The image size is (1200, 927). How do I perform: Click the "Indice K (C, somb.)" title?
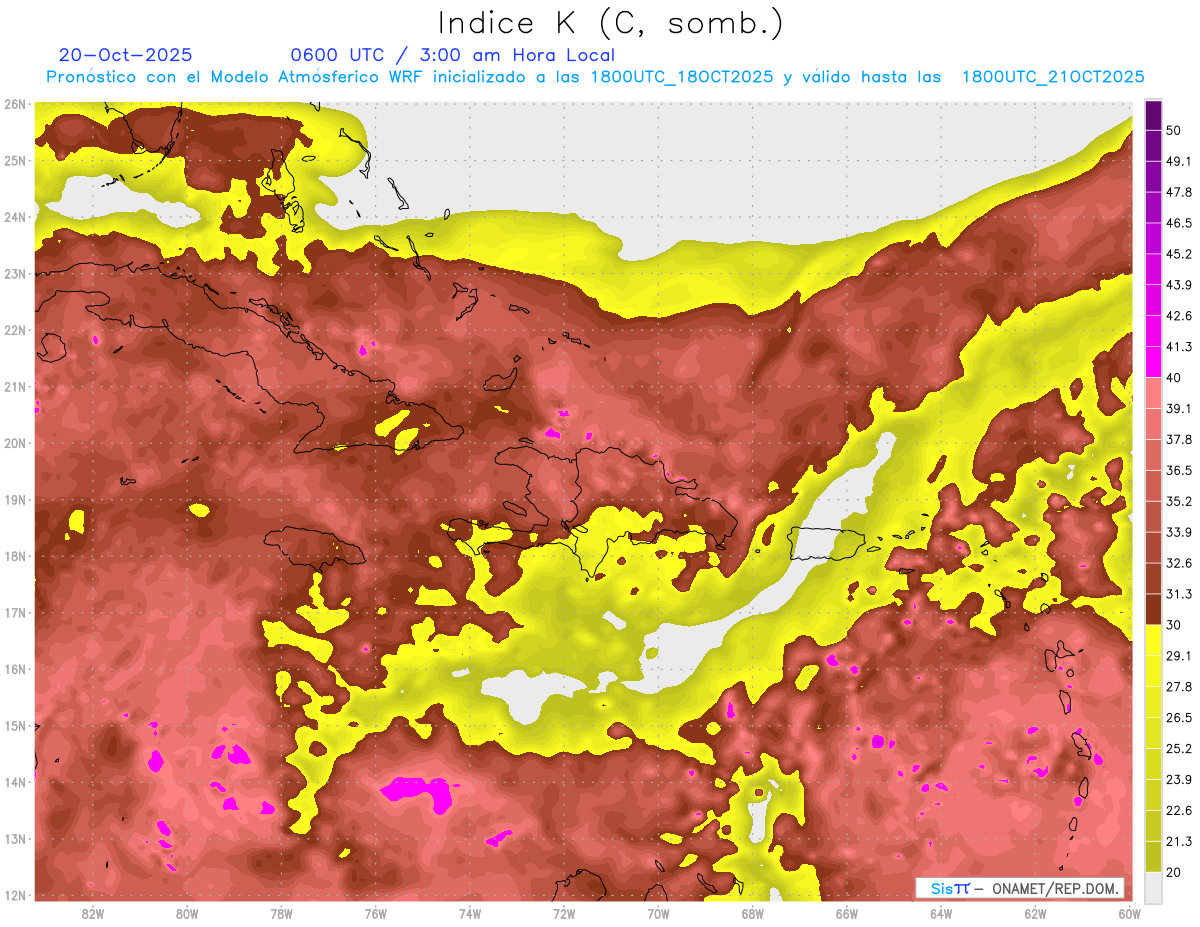(611, 22)
